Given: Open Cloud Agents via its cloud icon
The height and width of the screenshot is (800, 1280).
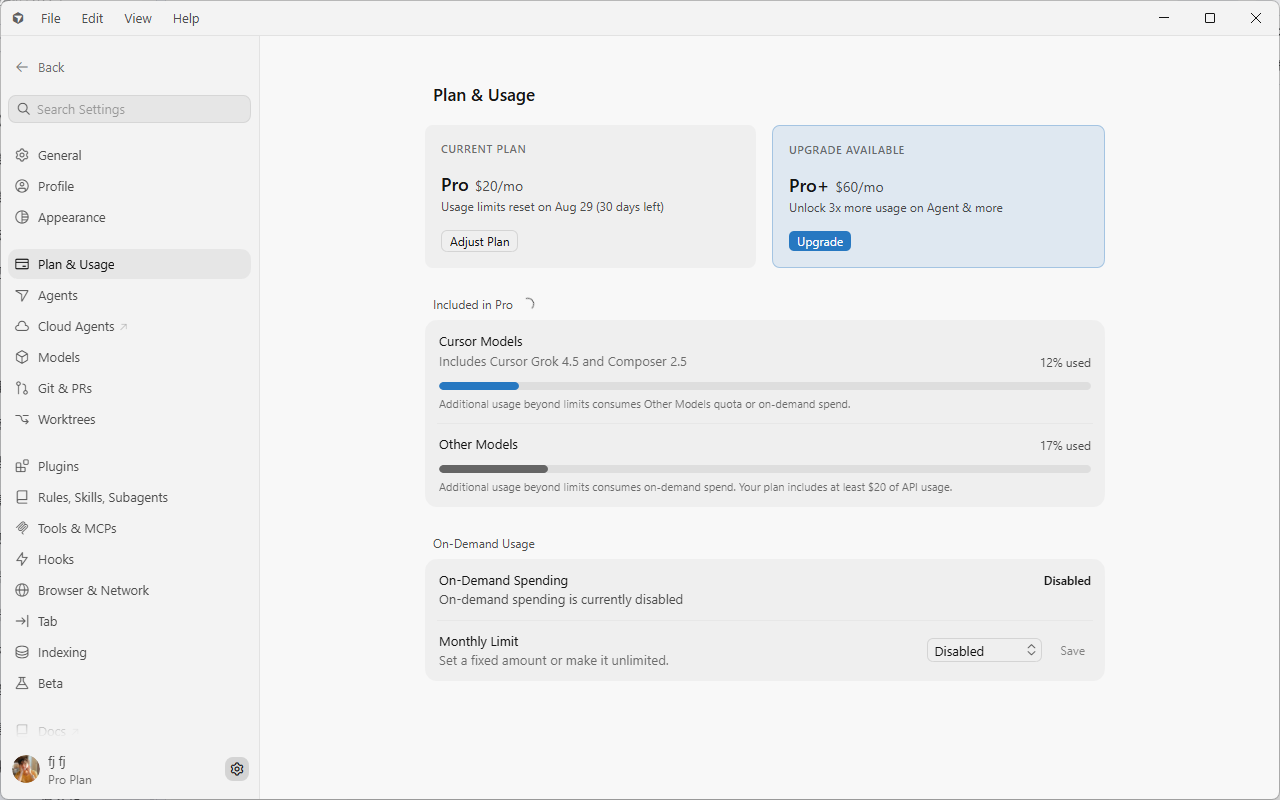Looking at the screenshot, I should [22, 326].
